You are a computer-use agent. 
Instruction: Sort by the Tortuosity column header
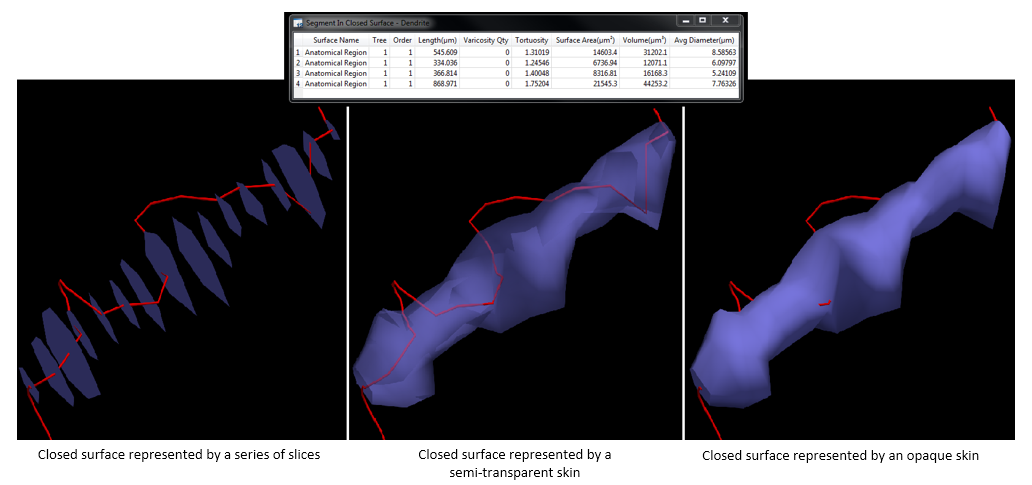(532, 40)
